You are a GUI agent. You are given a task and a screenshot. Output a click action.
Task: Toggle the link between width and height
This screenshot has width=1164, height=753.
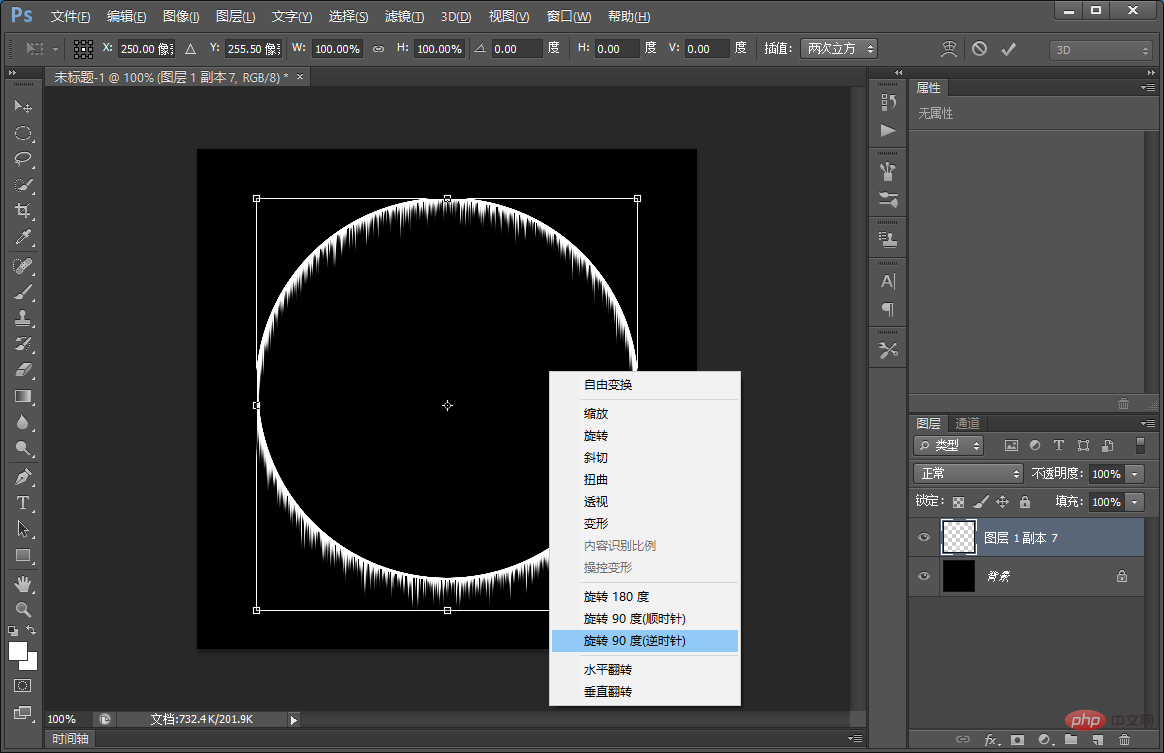pos(378,48)
